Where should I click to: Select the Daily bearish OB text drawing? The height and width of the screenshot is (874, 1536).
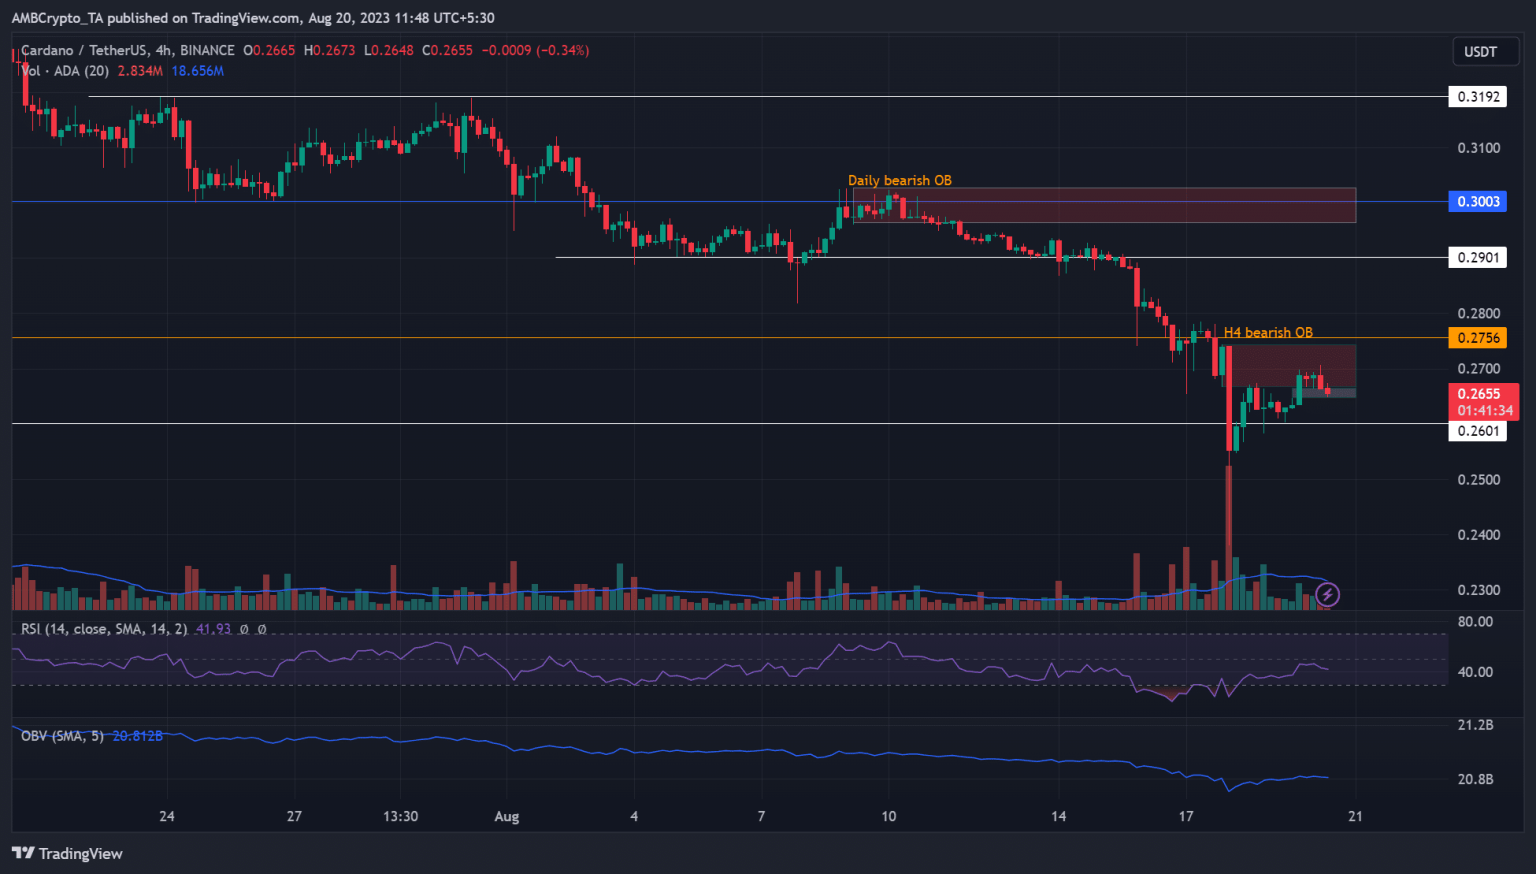898,180
